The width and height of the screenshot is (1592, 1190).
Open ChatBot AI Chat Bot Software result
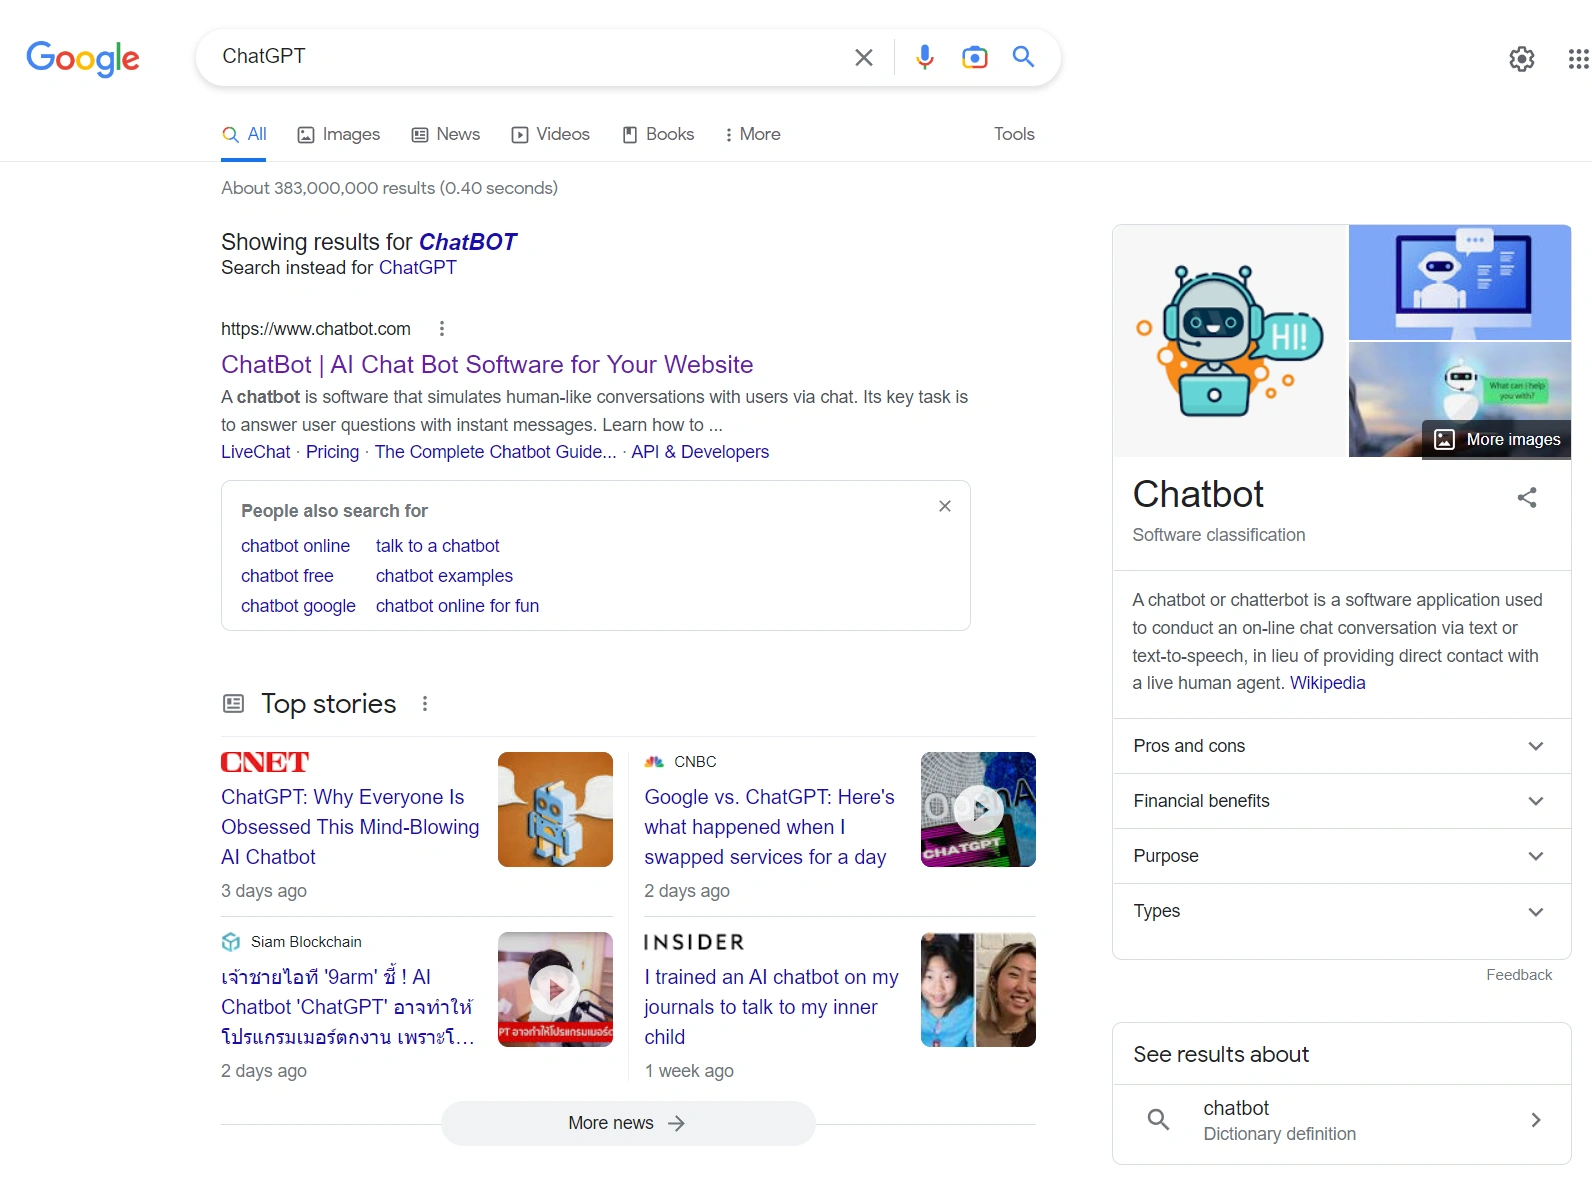click(487, 365)
